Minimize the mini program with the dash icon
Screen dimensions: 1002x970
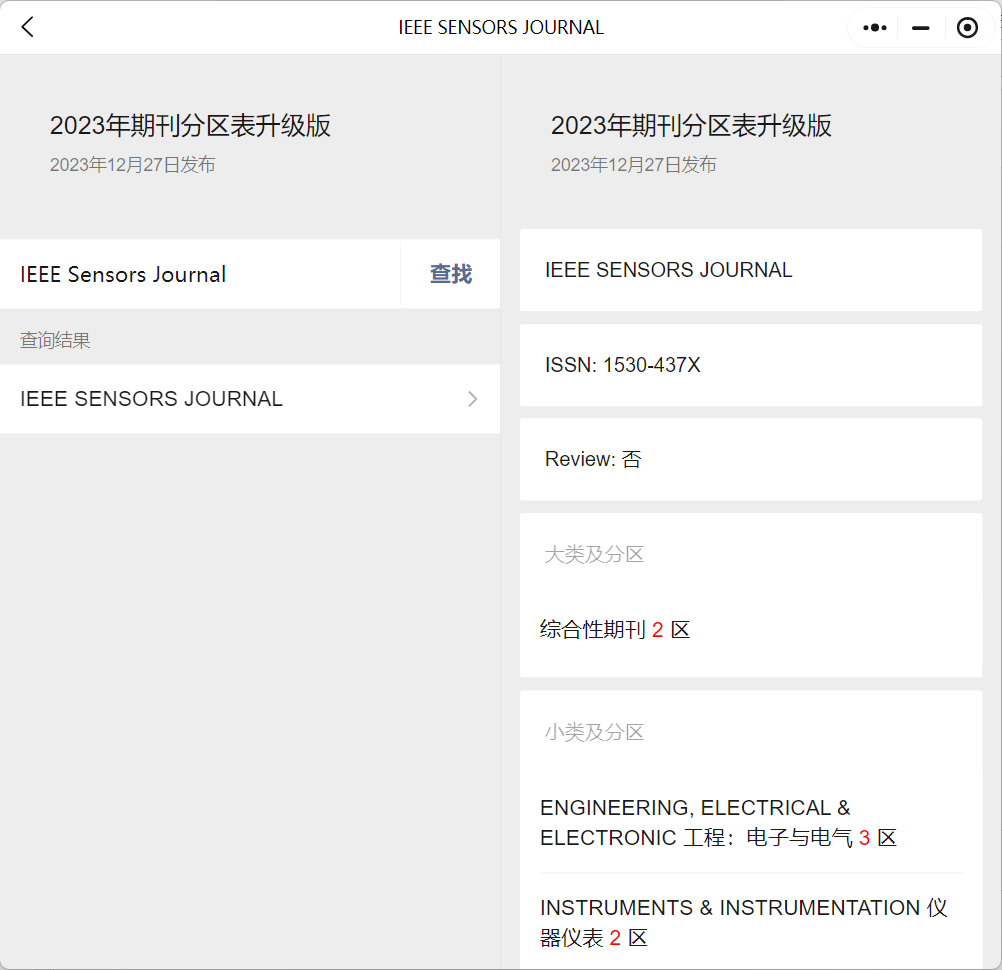coord(921,28)
